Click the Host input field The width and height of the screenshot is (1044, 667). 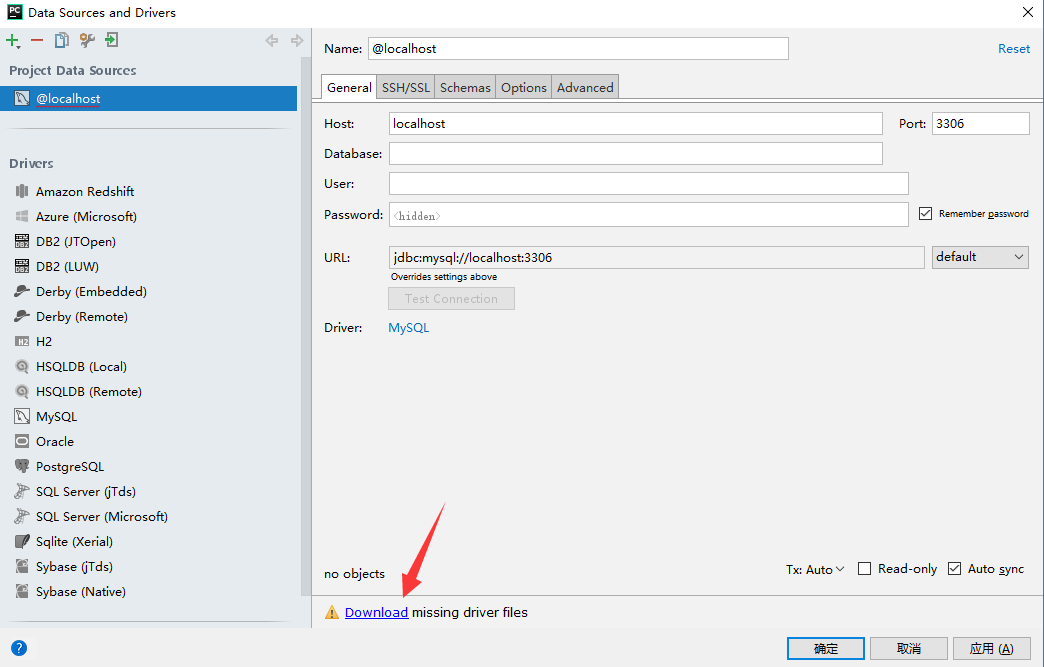click(x=636, y=124)
